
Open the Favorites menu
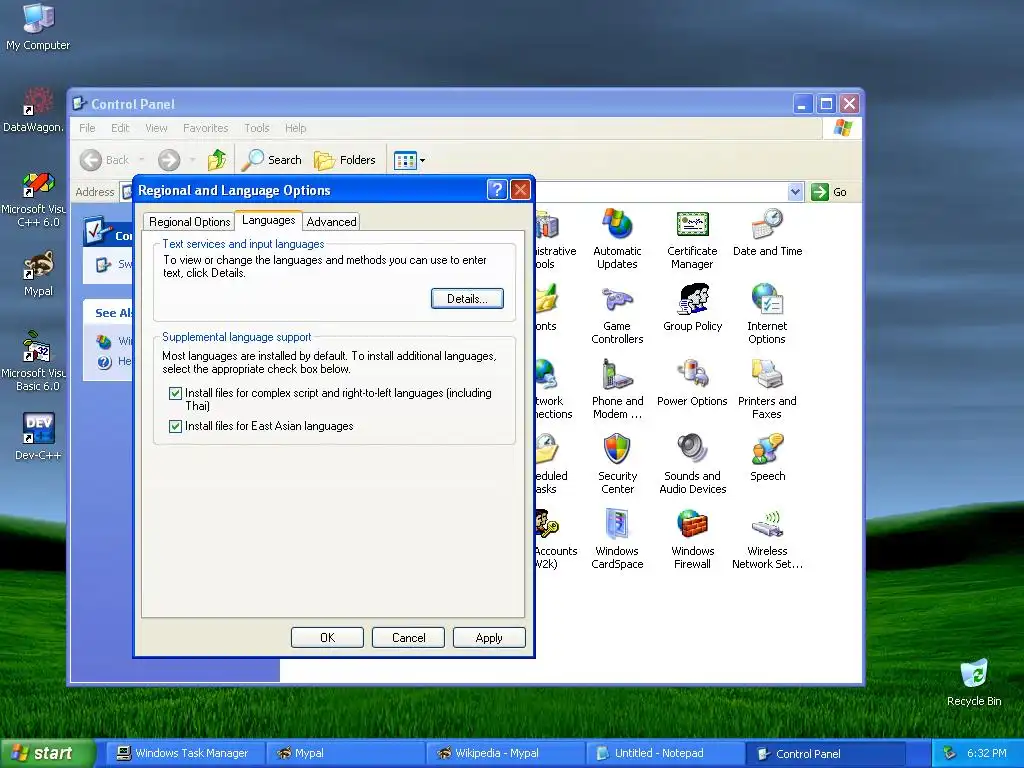coord(206,128)
